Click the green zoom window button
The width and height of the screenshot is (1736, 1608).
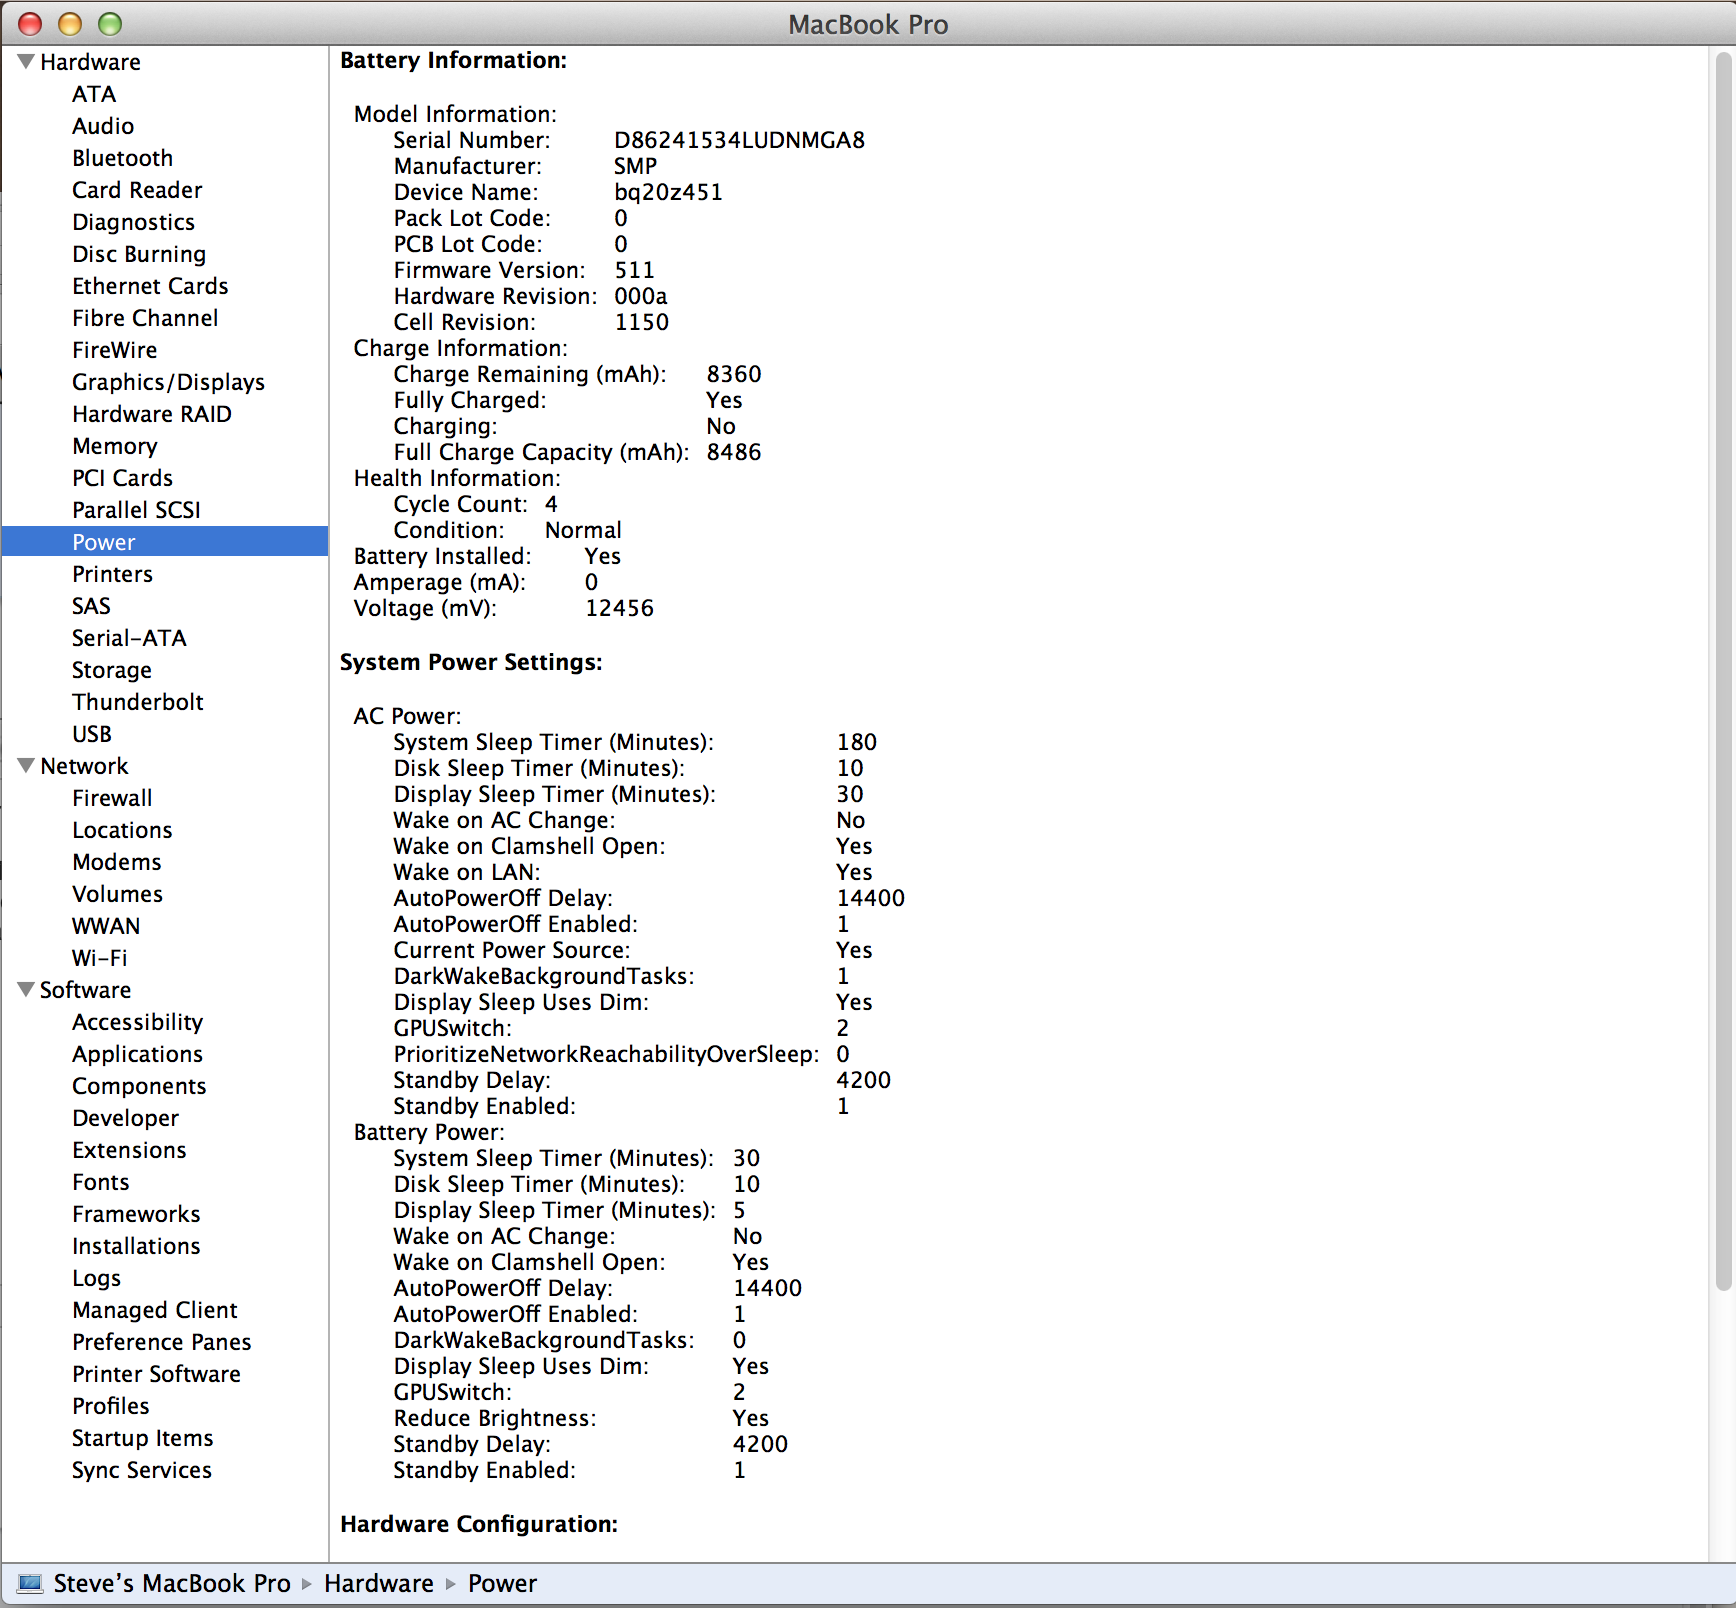point(110,24)
